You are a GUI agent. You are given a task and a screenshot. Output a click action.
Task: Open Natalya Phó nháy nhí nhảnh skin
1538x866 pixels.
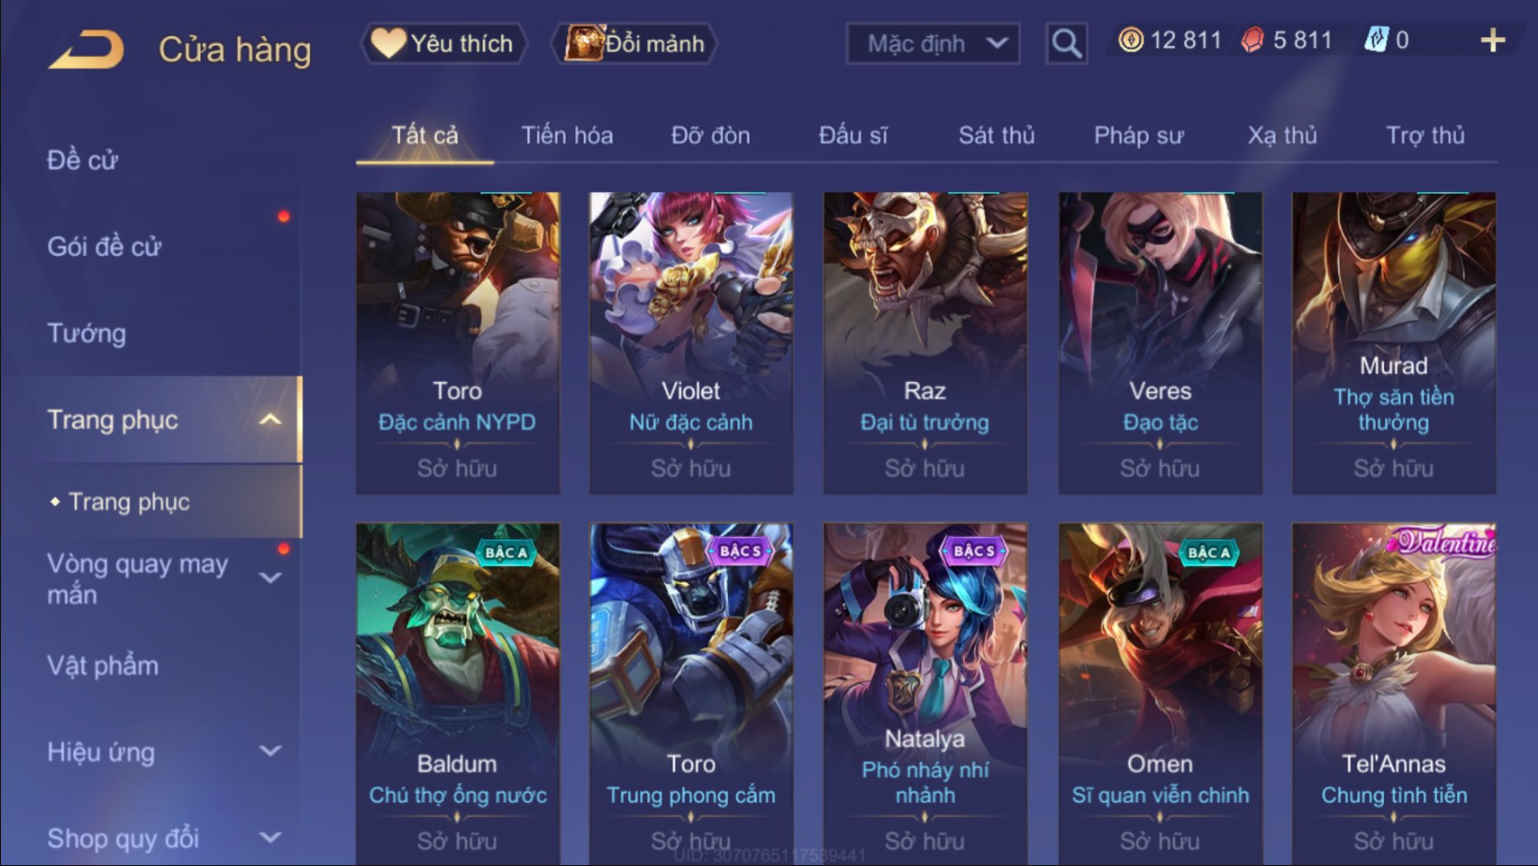point(925,693)
